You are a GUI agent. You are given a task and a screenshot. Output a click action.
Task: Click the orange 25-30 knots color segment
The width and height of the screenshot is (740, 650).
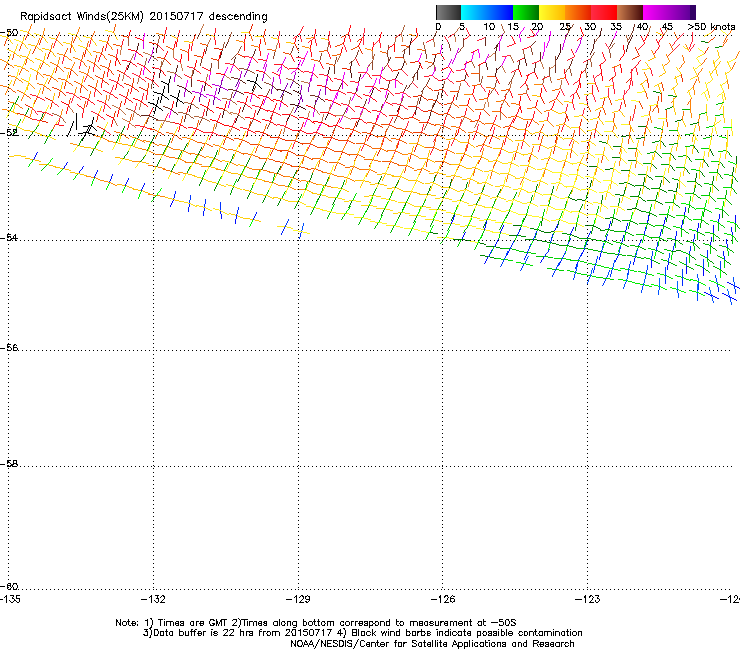(x=578, y=12)
